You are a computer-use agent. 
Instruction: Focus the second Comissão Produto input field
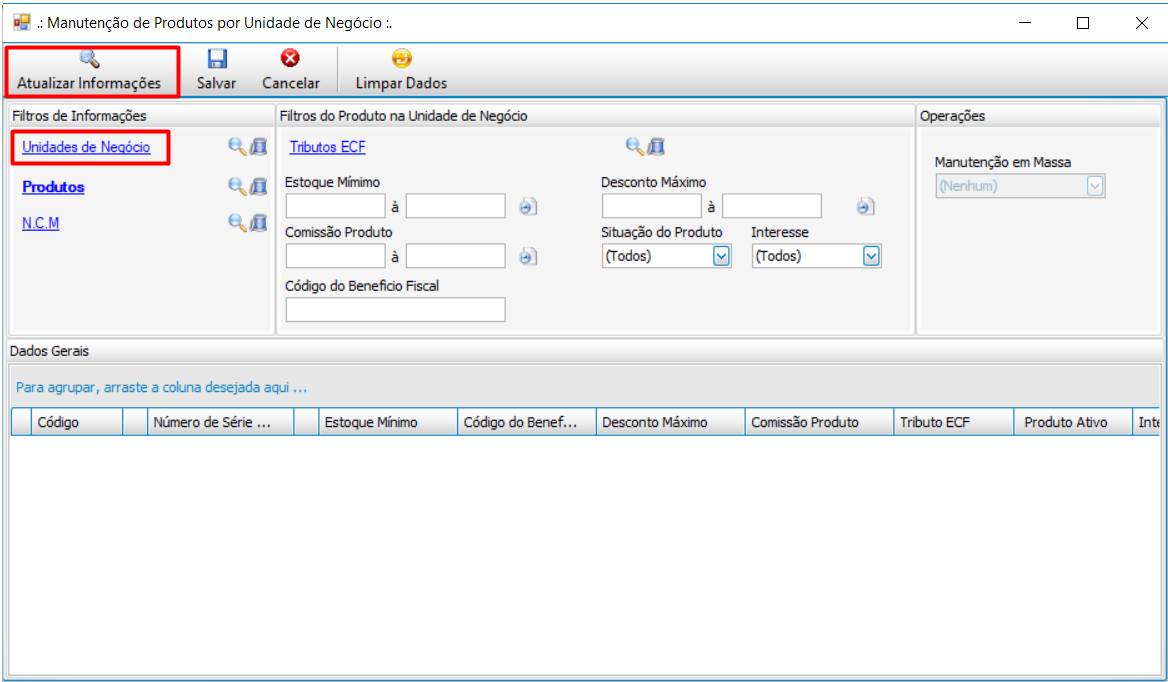(456, 256)
